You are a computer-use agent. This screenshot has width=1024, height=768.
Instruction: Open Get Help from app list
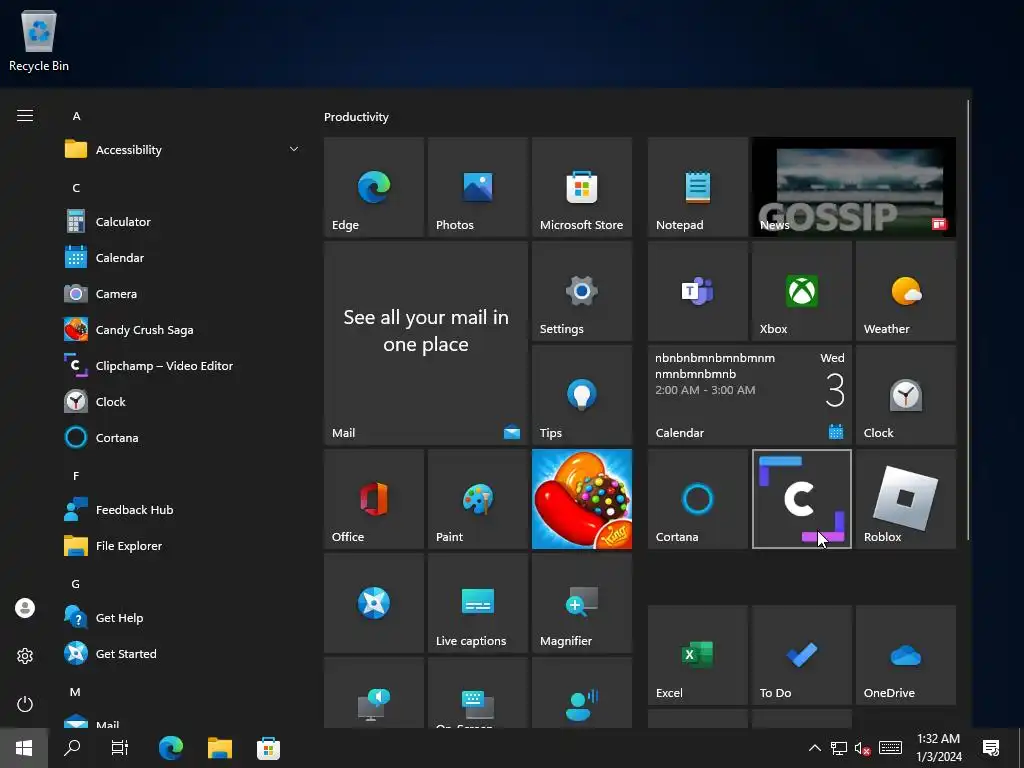pyautogui.click(x=184, y=617)
